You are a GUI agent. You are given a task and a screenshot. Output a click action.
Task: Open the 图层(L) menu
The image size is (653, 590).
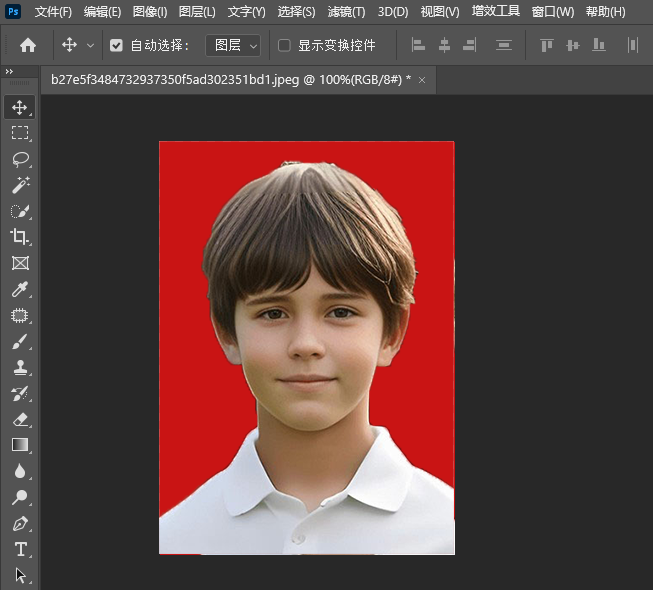(197, 12)
